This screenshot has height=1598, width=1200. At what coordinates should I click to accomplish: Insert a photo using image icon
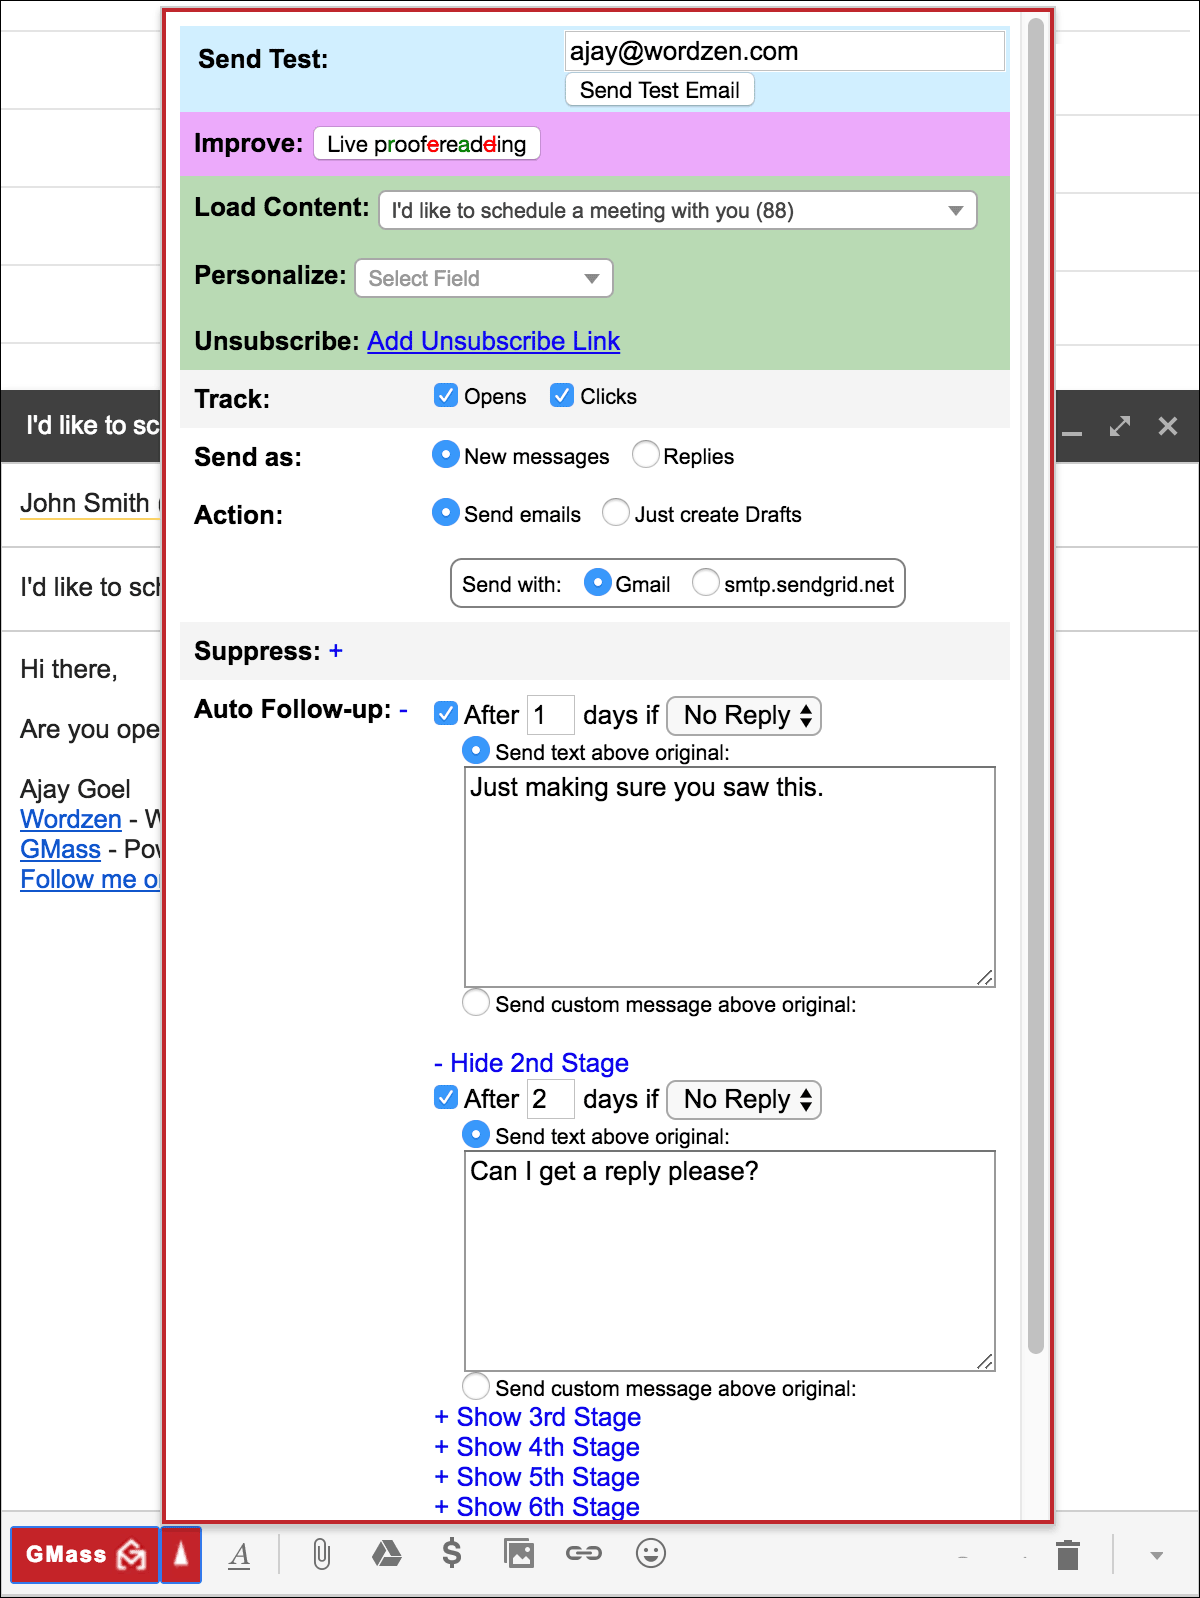[519, 1553]
